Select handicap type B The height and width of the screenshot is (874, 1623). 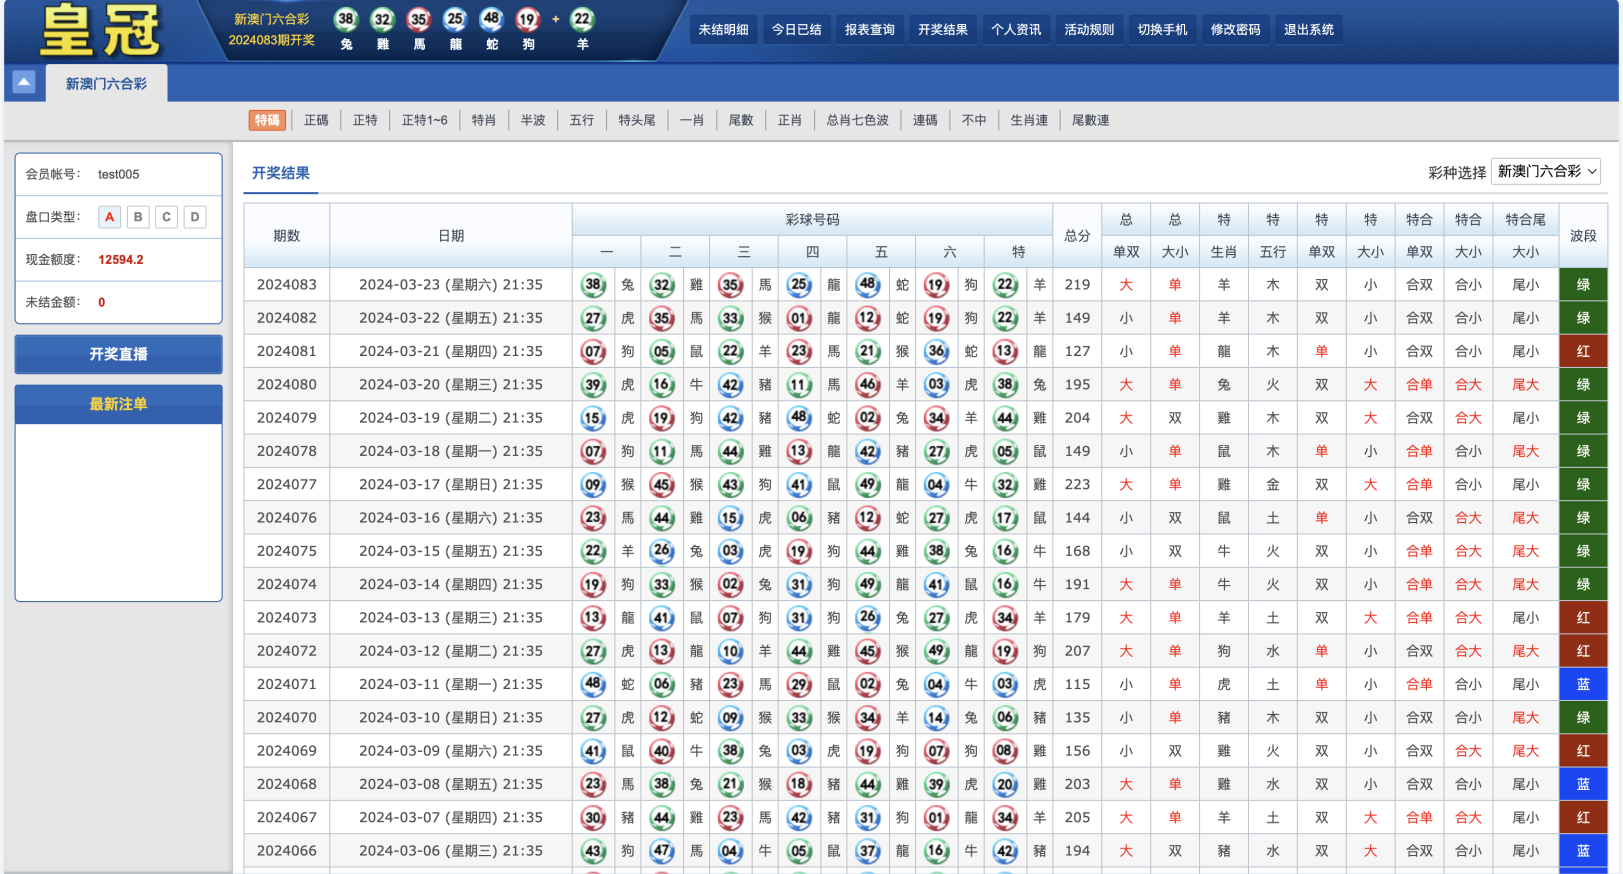[x=138, y=217]
